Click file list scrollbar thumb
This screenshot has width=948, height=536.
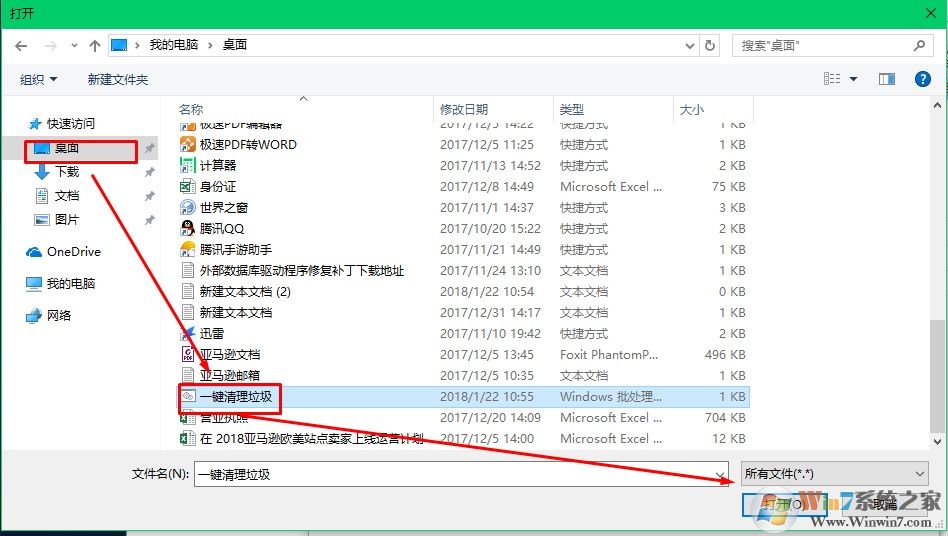click(937, 375)
